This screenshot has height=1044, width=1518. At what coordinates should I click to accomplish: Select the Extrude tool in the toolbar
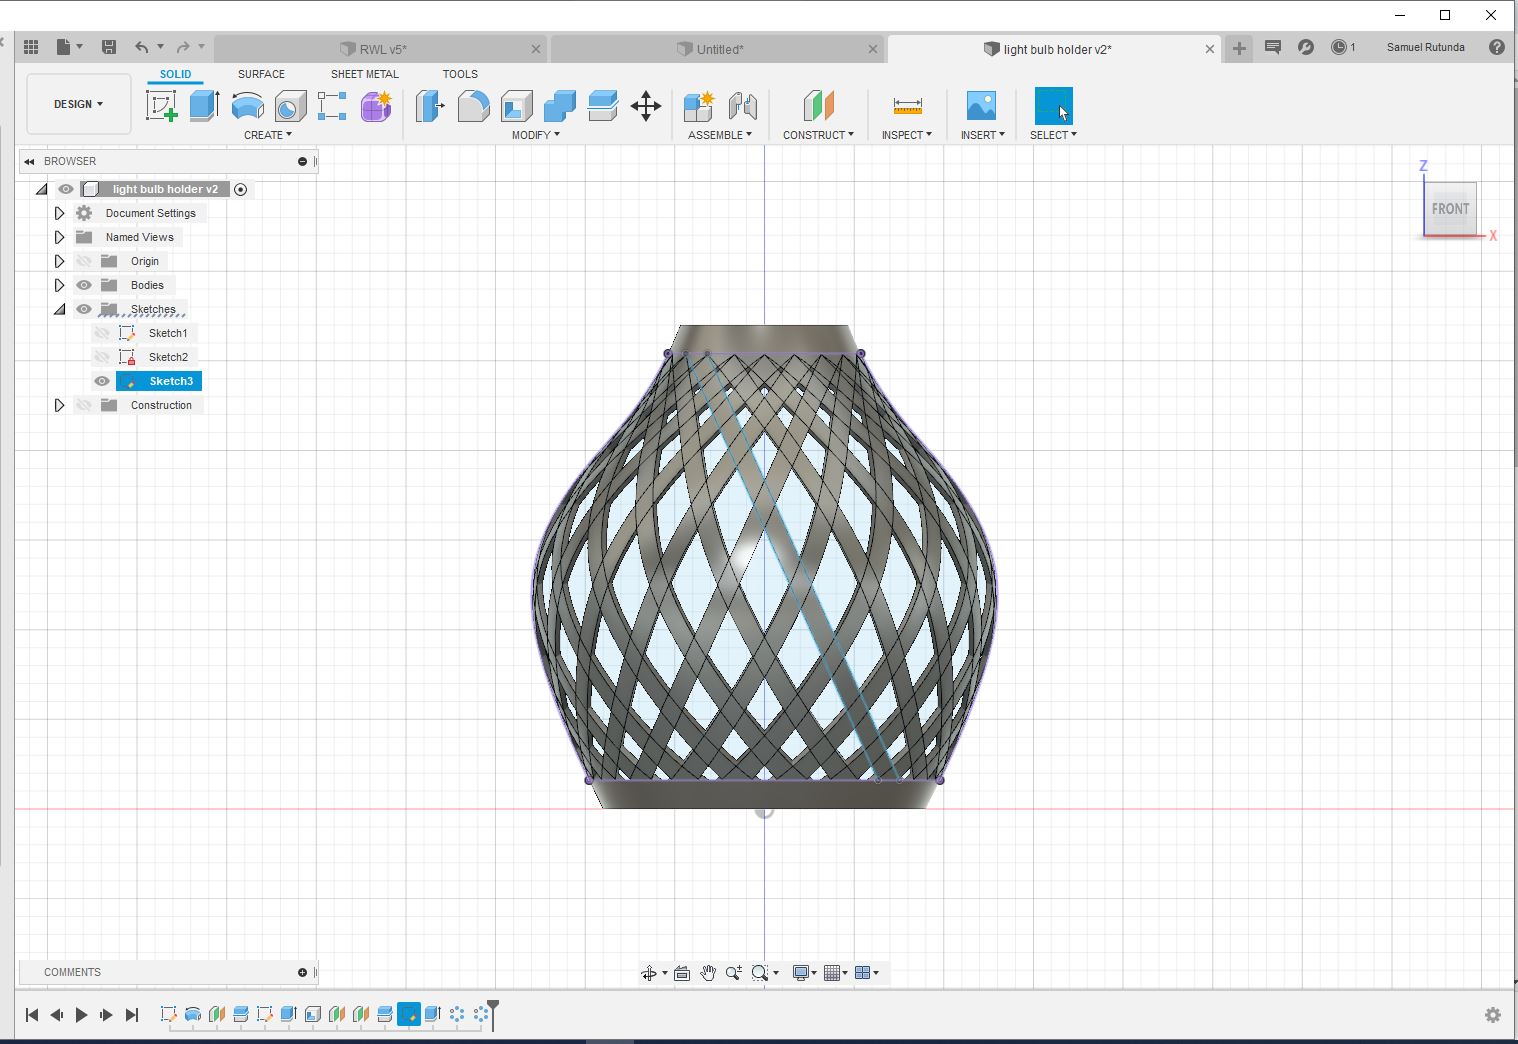[x=204, y=106]
